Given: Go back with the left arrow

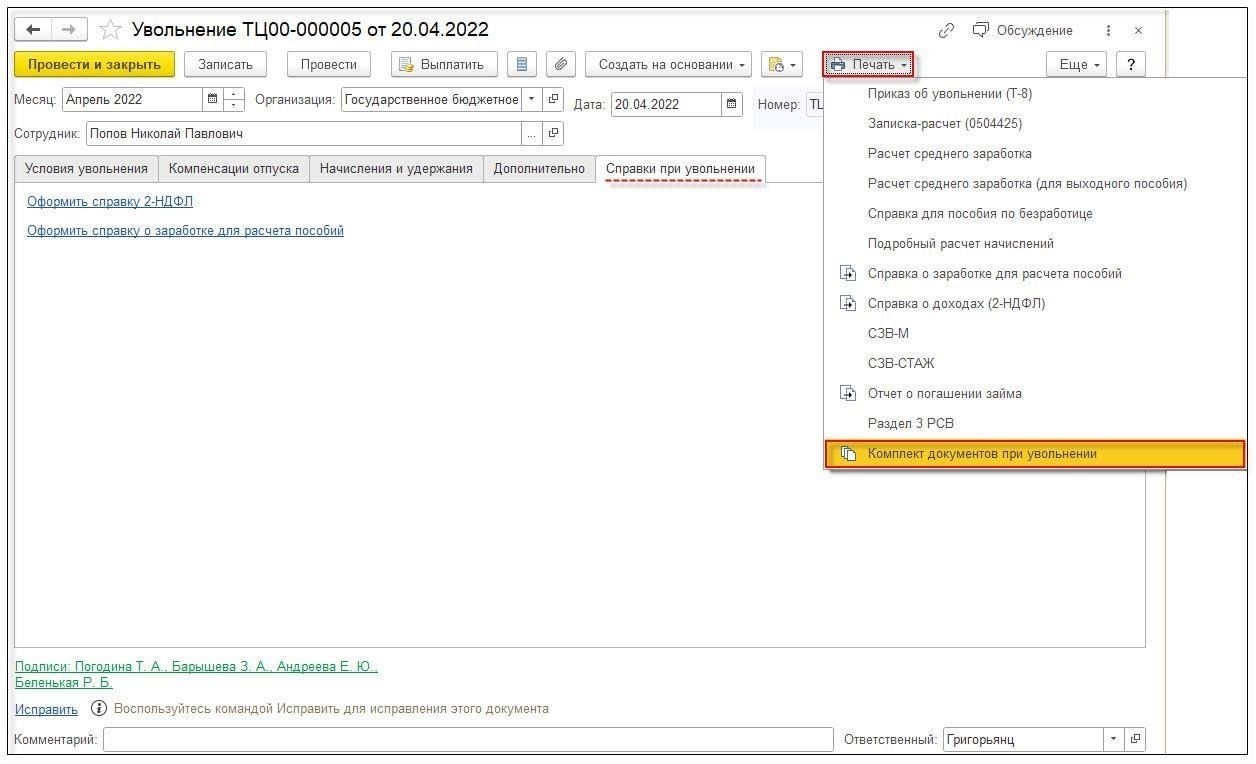Looking at the screenshot, I should [34, 30].
